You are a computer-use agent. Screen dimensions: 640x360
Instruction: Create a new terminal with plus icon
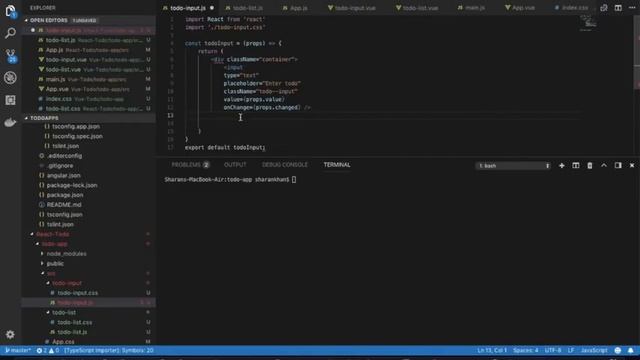[562, 165]
